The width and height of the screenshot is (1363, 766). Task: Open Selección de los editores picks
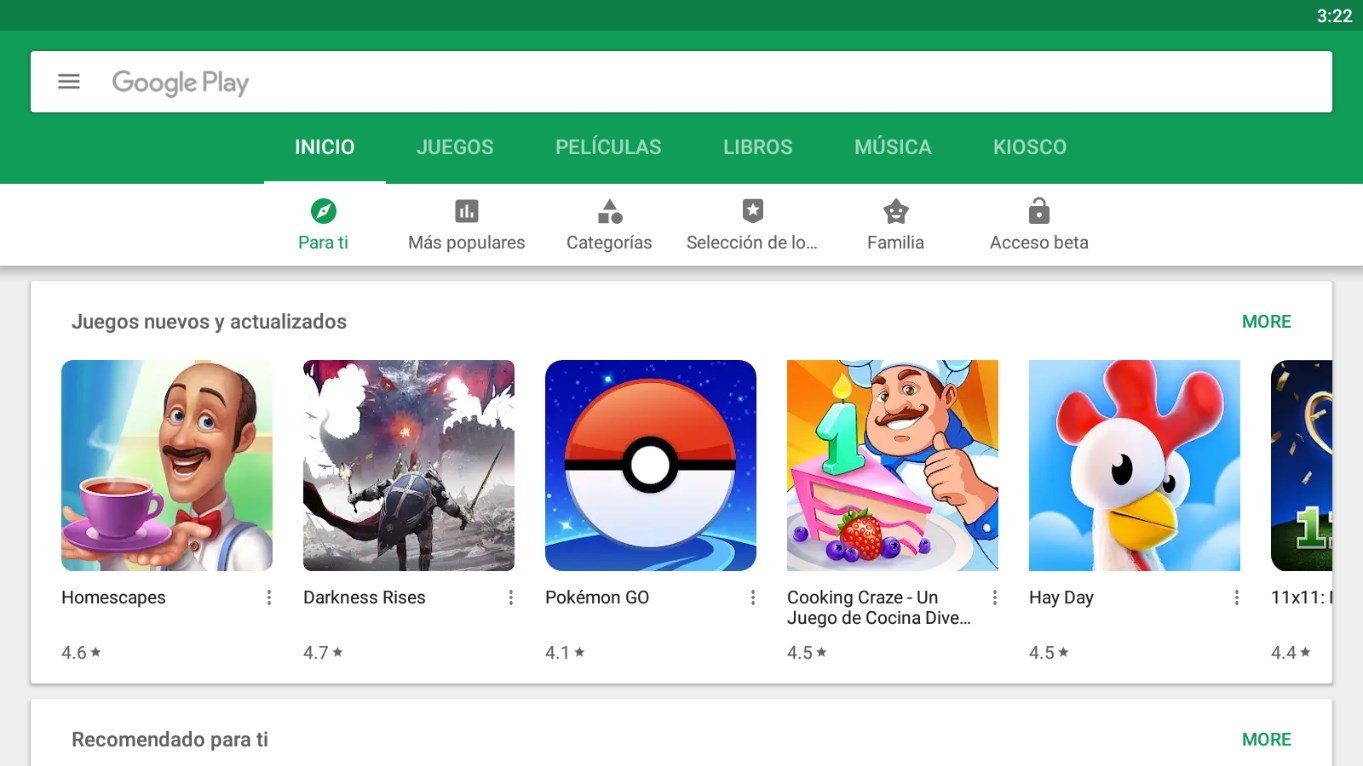pos(752,223)
